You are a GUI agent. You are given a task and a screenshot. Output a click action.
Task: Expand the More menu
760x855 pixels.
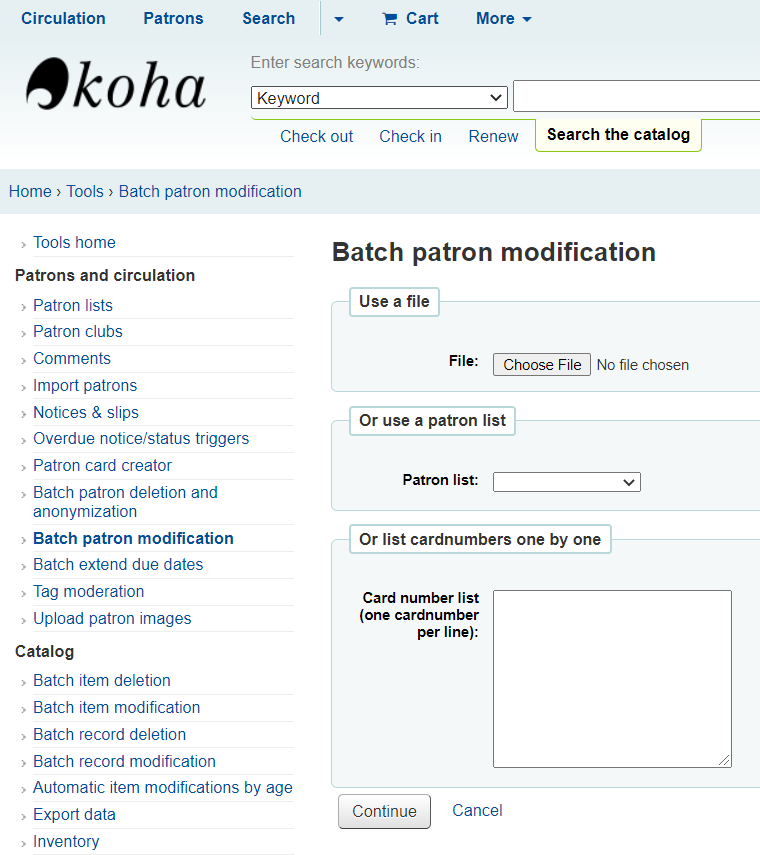[503, 19]
